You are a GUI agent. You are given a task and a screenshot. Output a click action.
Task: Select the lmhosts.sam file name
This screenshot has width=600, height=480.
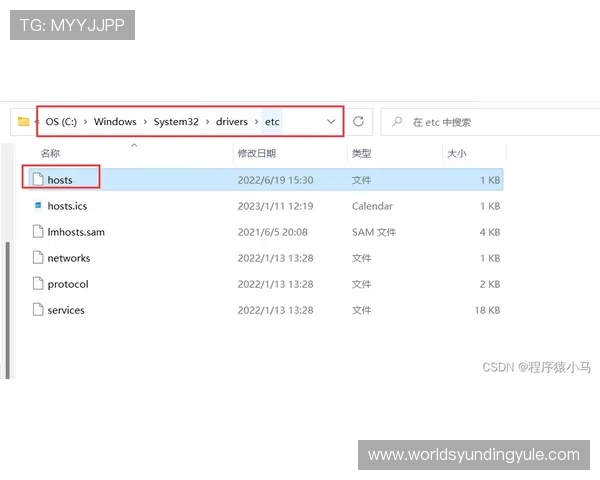click(76, 232)
